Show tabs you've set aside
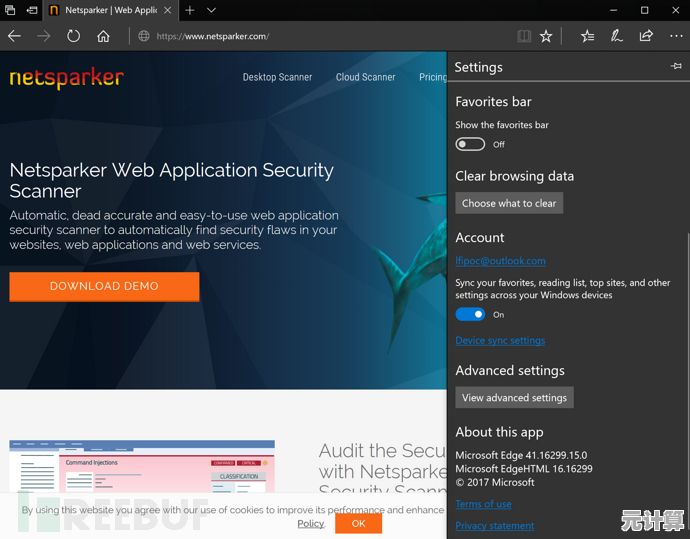 point(10,10)
